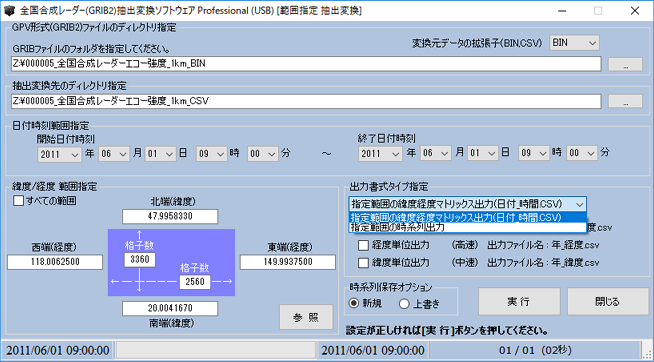
Task: Enable 経度単位出力 checkbox
Action: 363,245
